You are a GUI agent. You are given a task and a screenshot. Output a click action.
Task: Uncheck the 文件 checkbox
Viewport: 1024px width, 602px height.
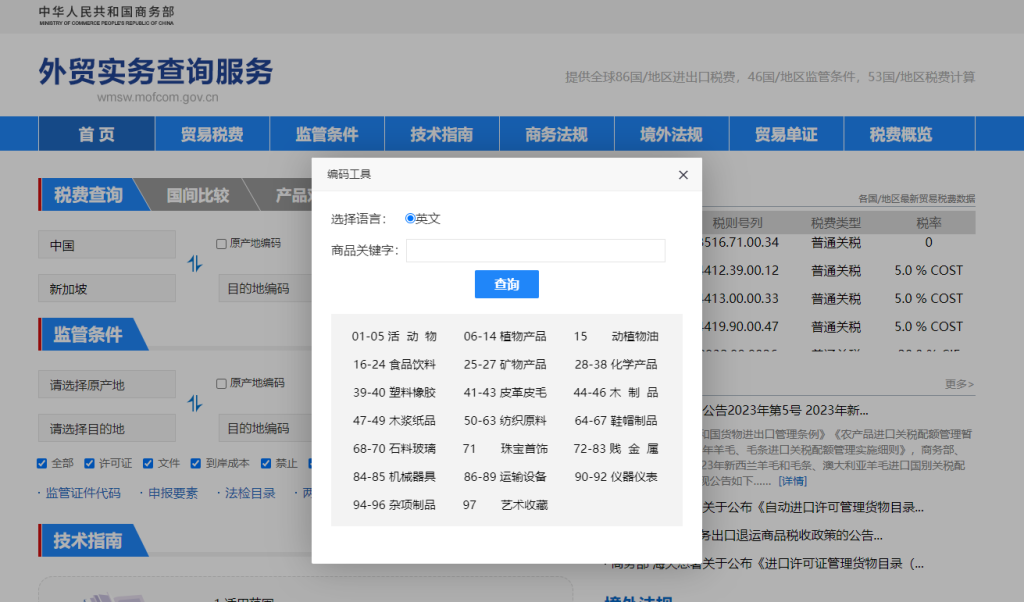[x=148, y=463]
